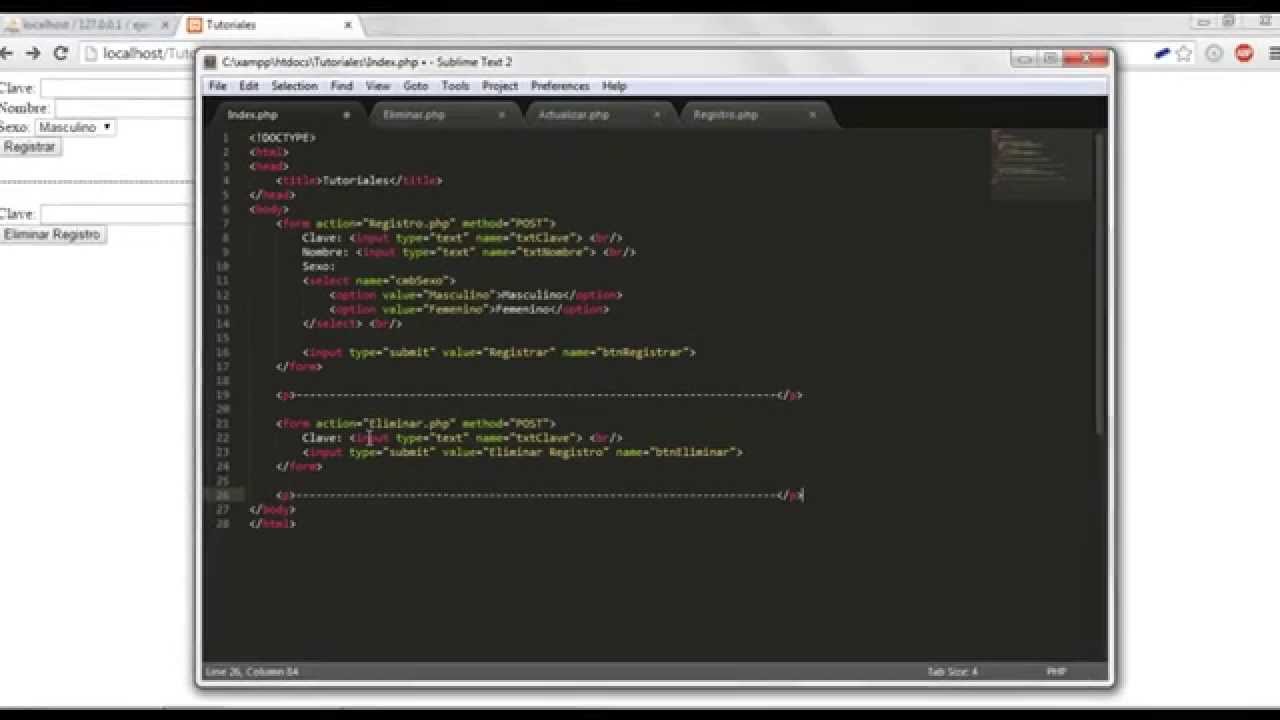Screen dimensions: 1280x720
Task: Click 'cmbSexo' select name in code
Action: (x=424, y=281)
